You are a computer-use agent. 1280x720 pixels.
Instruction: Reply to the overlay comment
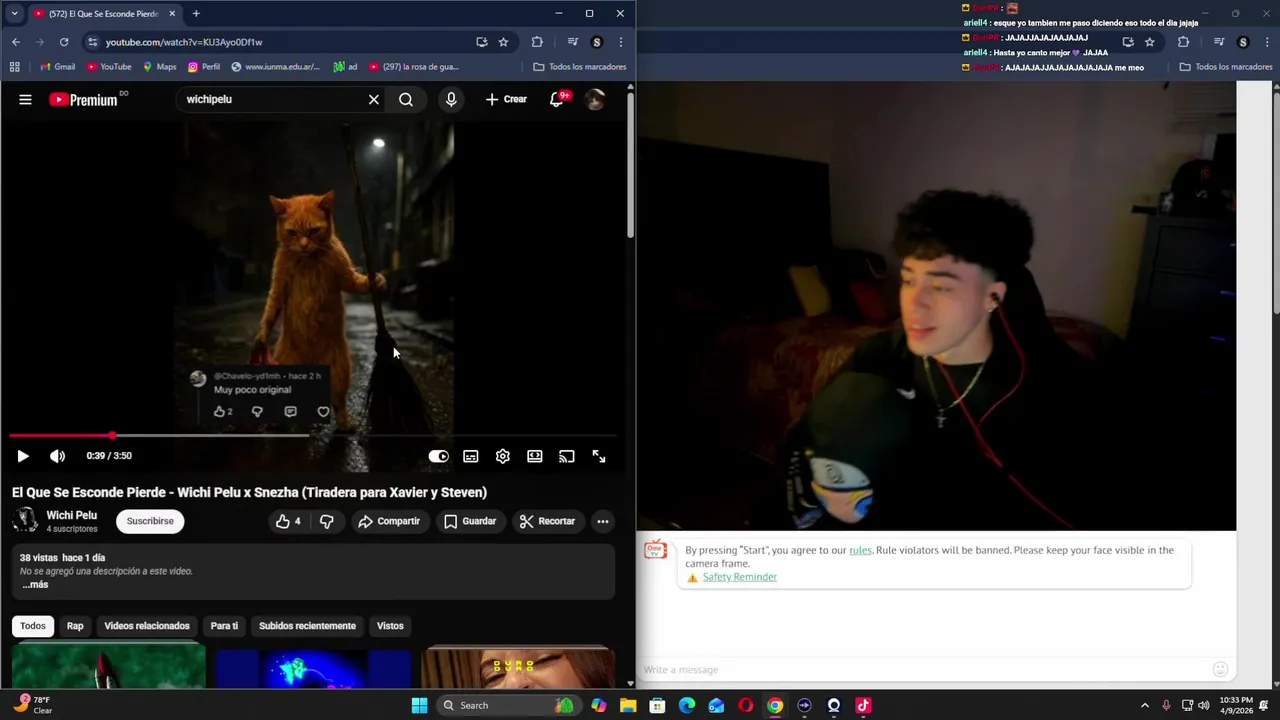(290, 412)
